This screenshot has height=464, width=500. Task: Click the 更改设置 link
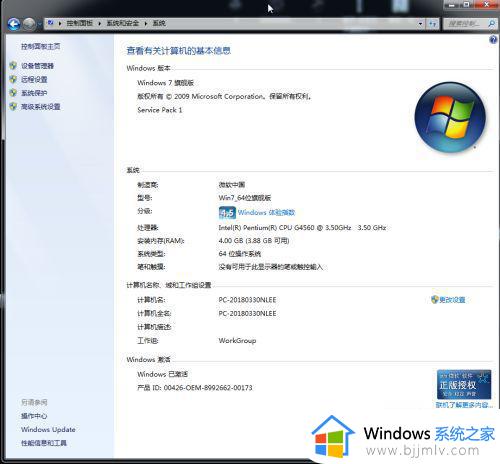tap(452, 300)
